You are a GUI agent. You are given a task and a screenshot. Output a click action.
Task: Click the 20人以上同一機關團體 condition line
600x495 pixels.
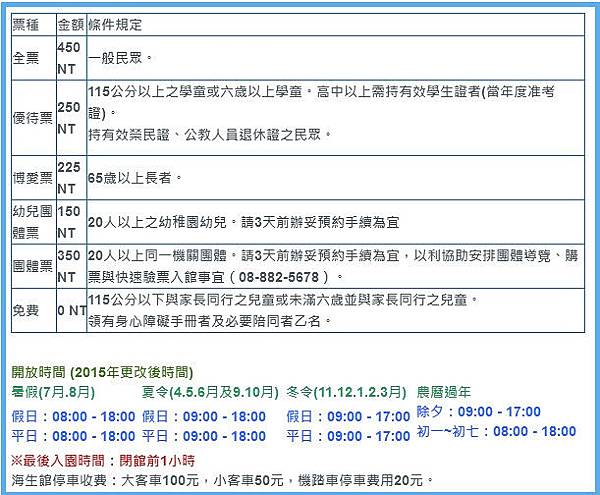333,266
